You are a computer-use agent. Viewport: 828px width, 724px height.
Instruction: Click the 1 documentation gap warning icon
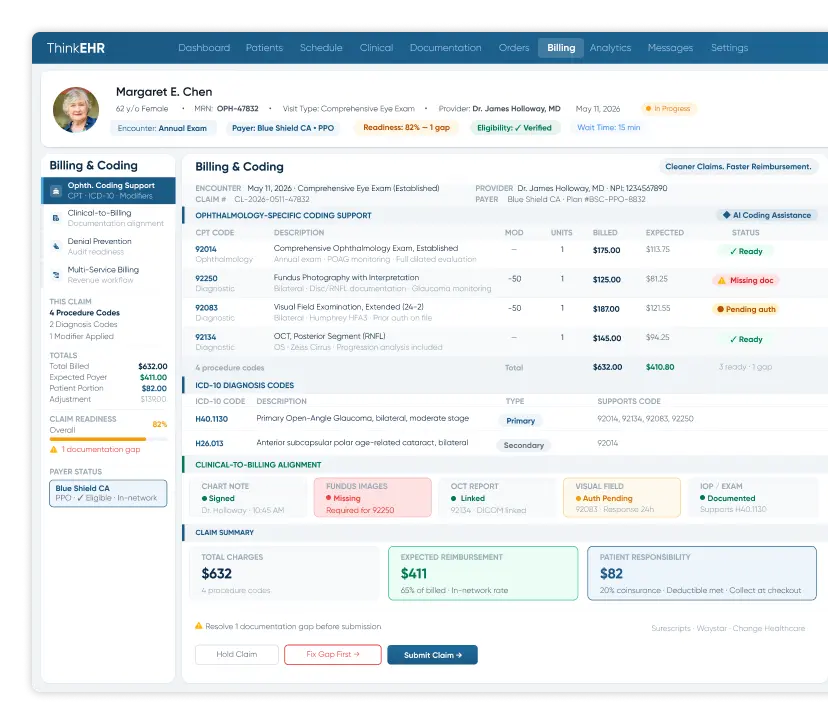click(53, 449)
